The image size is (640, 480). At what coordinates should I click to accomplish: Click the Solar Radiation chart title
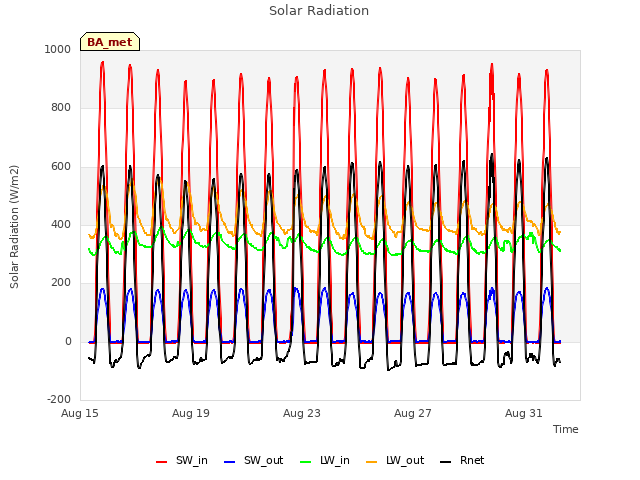[x=319, y=11]
